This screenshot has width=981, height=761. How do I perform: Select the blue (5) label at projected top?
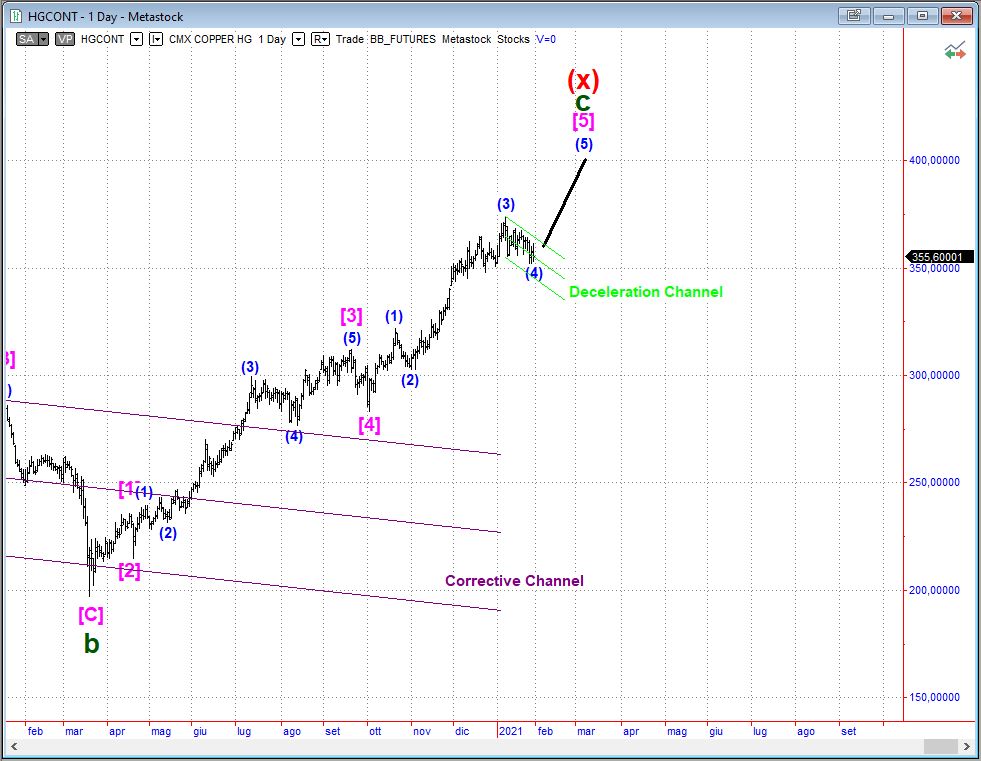coord(584,144)
